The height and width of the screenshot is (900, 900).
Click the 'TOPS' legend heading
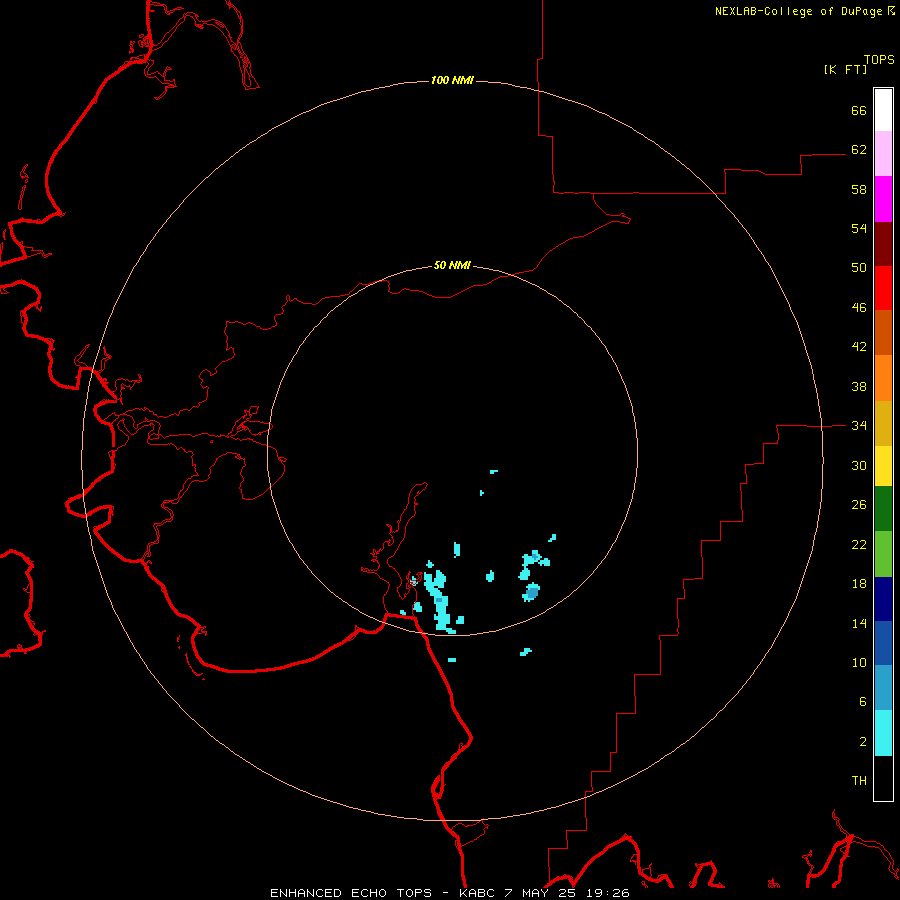(x=879, y=60)
